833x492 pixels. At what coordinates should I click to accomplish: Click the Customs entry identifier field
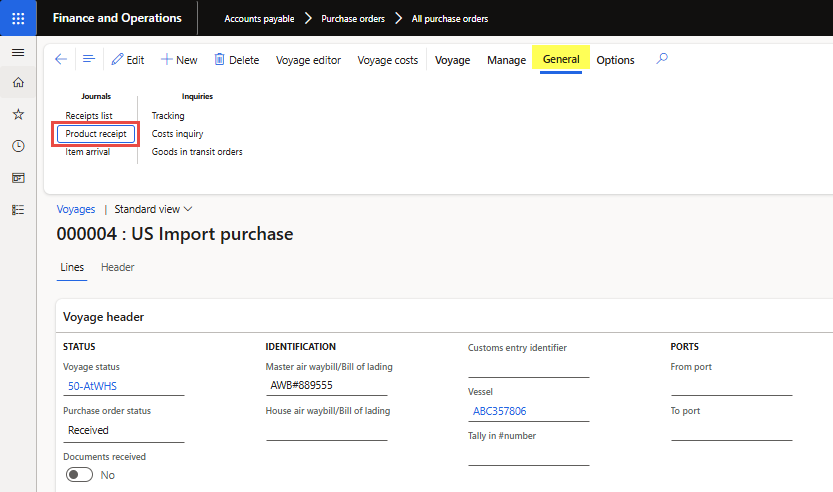click(x=528, y=367)
